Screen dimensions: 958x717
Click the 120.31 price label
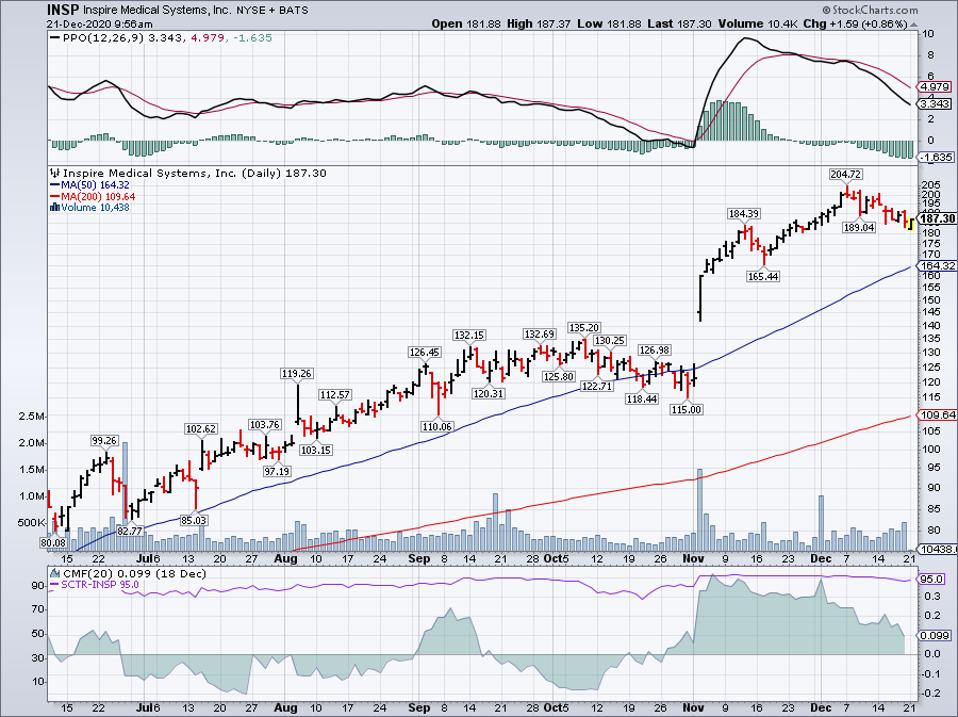point(488,393)
